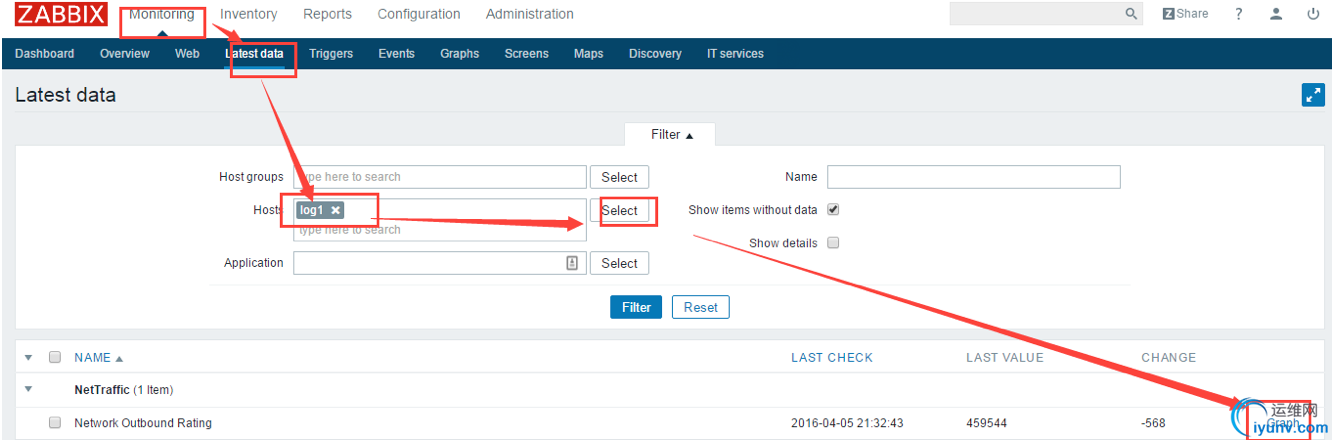Viewport: 1334px width, 444px height.
Task: Uncheck Show items without data
Action: tap(833, 210)
